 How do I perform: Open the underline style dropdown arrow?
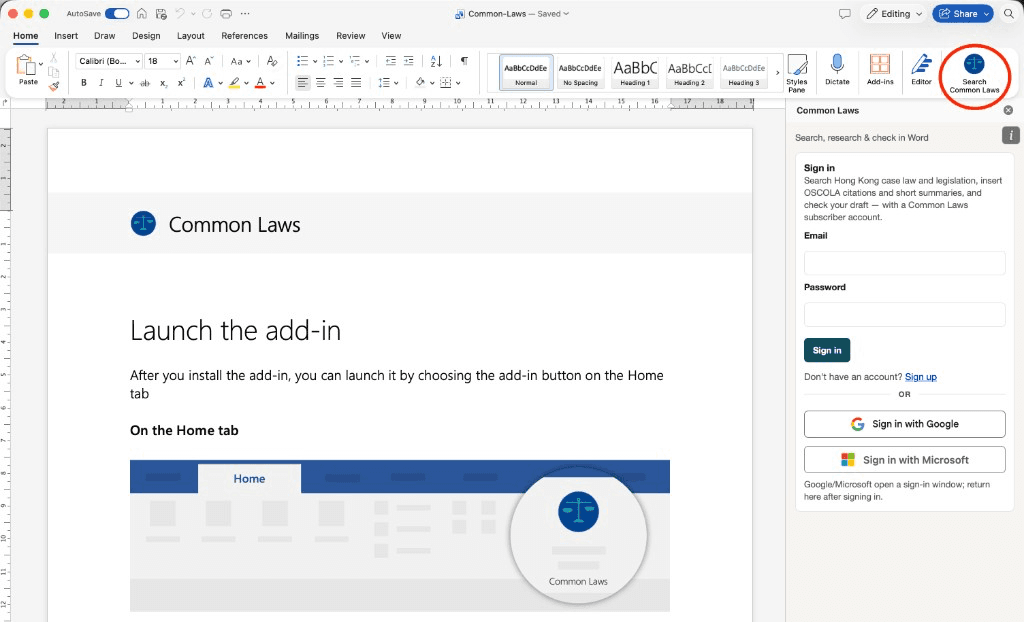[x=131, y=83]
